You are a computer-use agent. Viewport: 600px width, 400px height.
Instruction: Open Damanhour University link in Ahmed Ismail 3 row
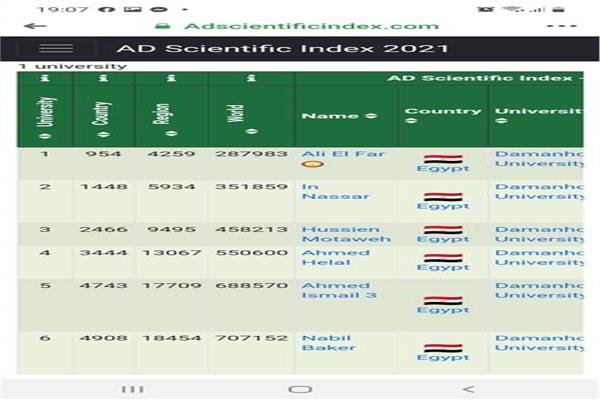[539, 290]
